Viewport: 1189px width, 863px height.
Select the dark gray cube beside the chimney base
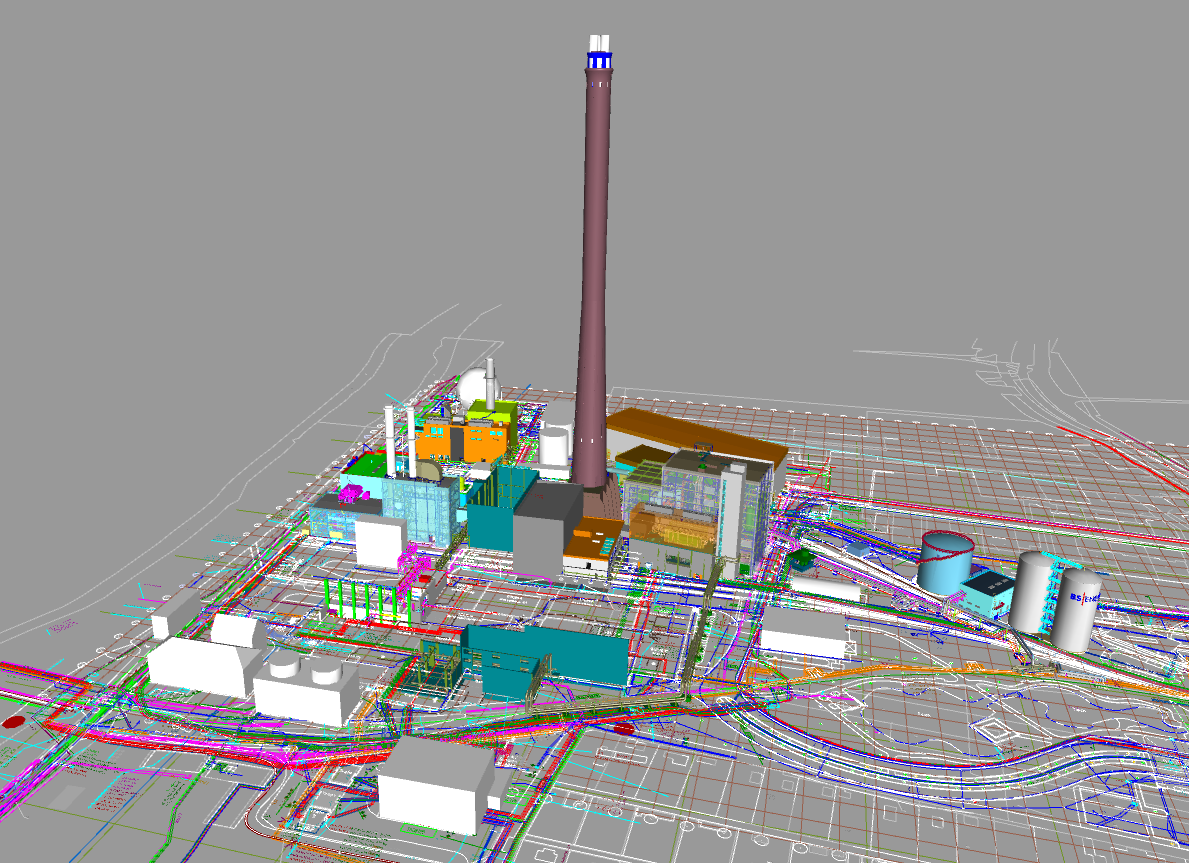click(x=546, y=528)
